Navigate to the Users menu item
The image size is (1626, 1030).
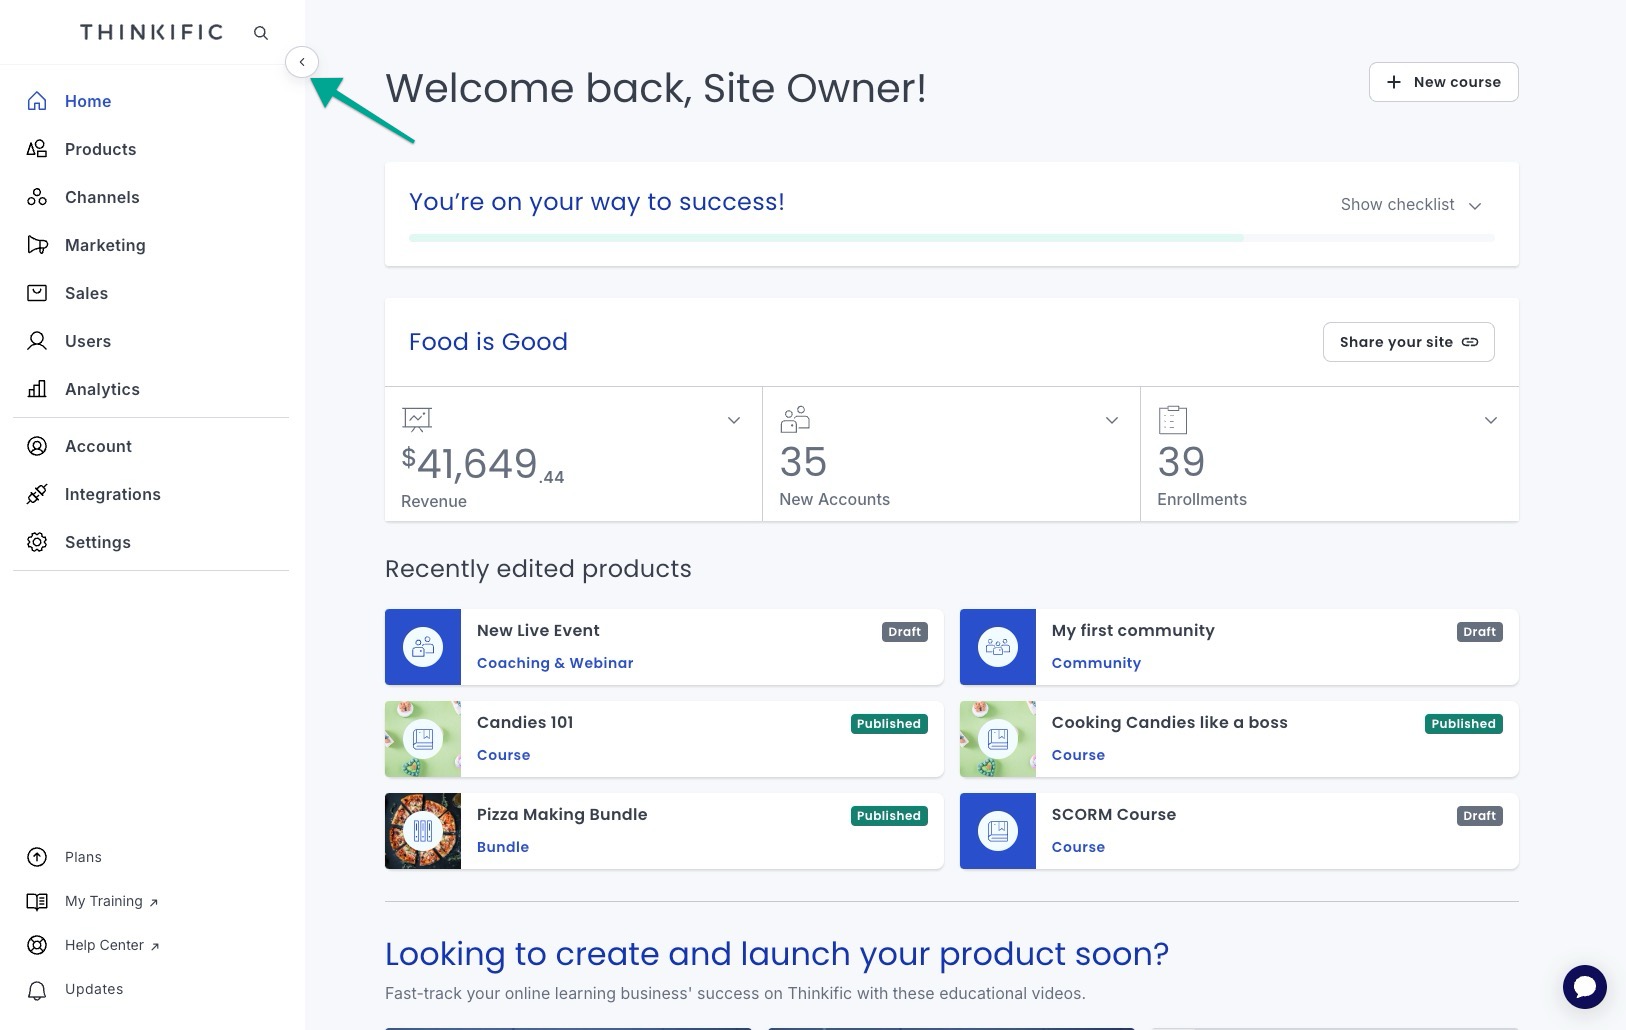tap(88, 341)
